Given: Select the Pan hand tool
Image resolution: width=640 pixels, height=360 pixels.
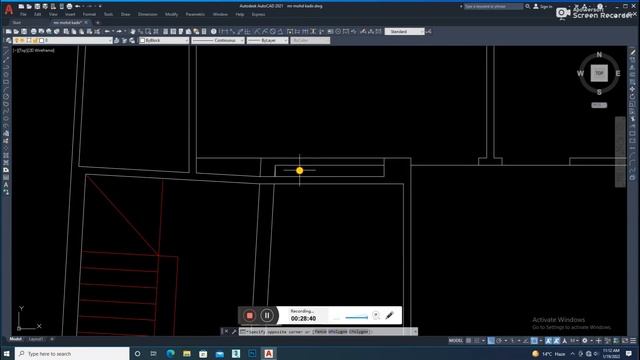Looking at the screenshot, I should (133, 31).
